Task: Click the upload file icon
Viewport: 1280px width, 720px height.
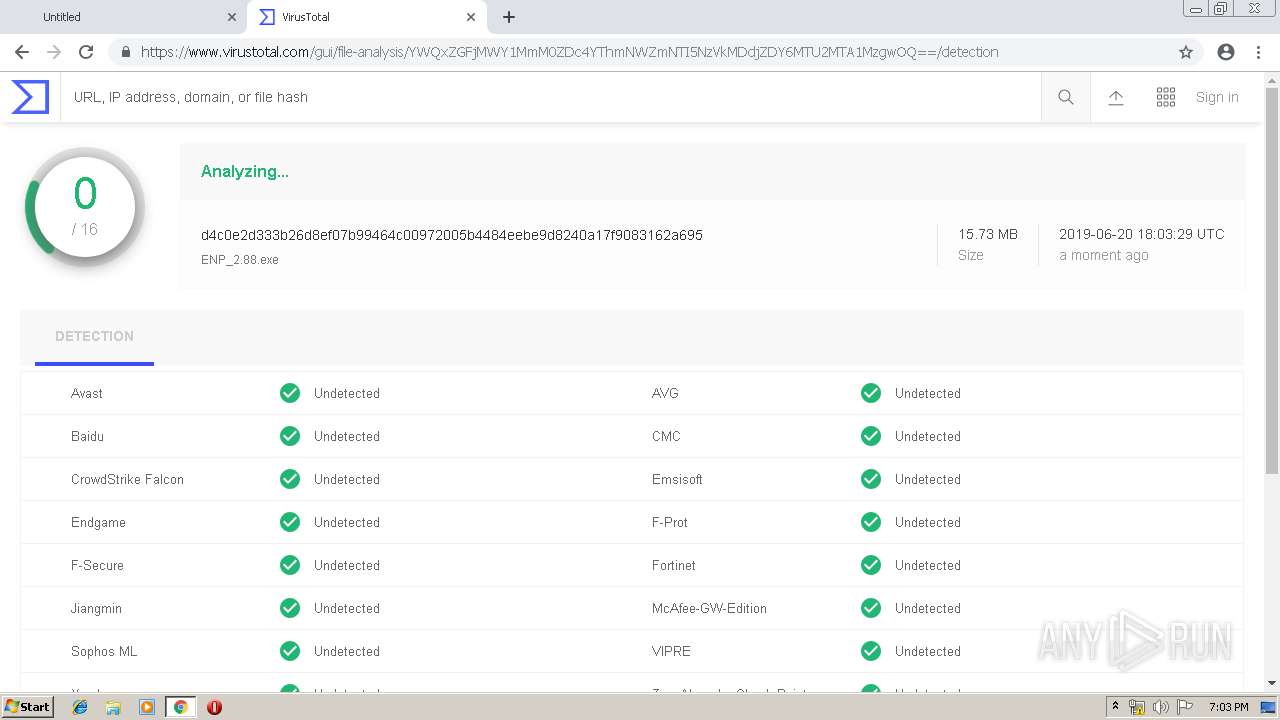Action: point(1116,97)
